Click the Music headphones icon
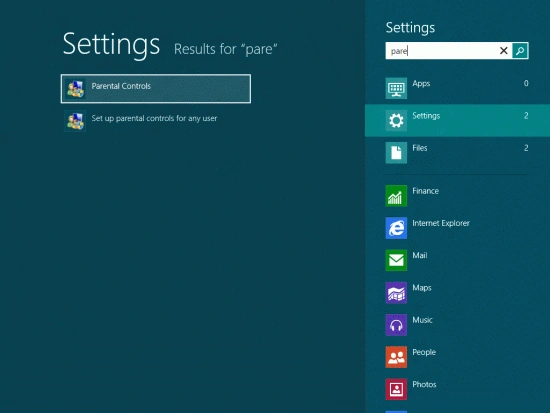This screenshot has width=550, height=413. coord(396,325)
